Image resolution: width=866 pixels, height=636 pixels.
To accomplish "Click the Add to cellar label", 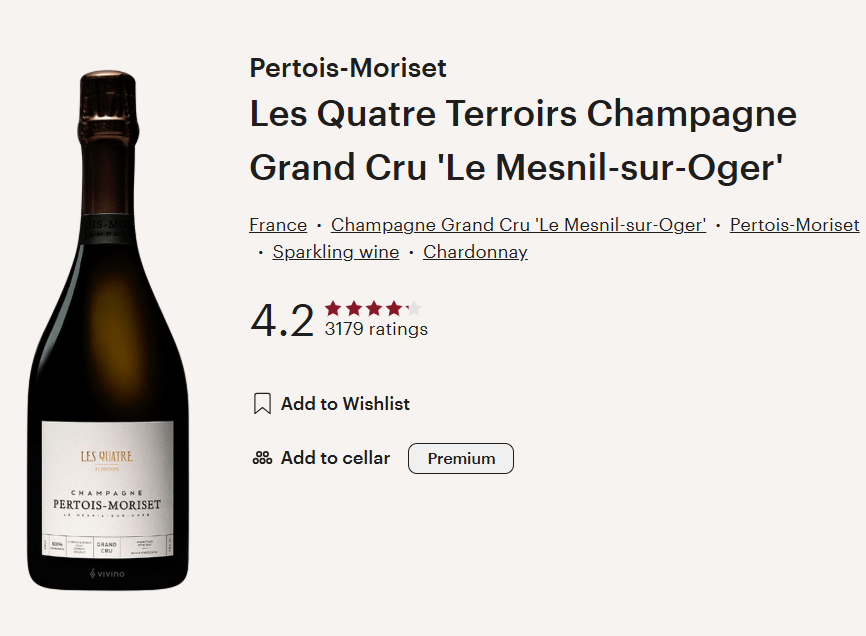I will [336, 457].
